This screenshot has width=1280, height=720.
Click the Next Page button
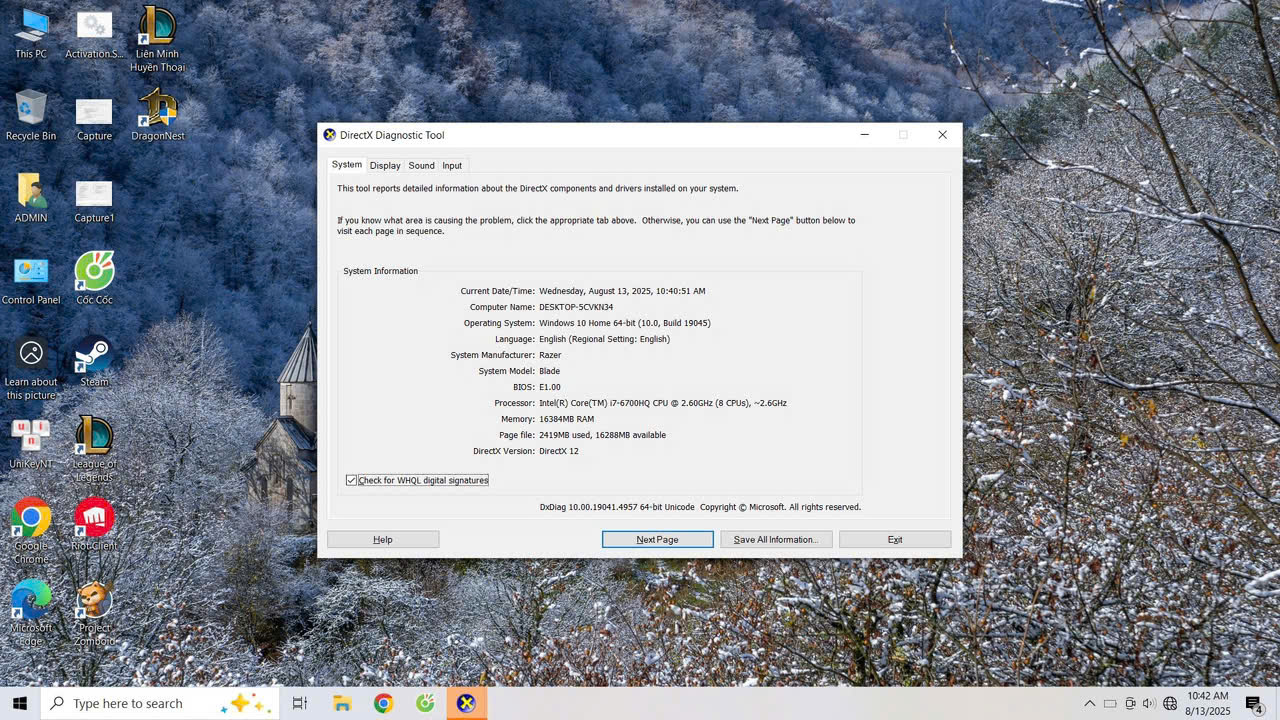657,540
